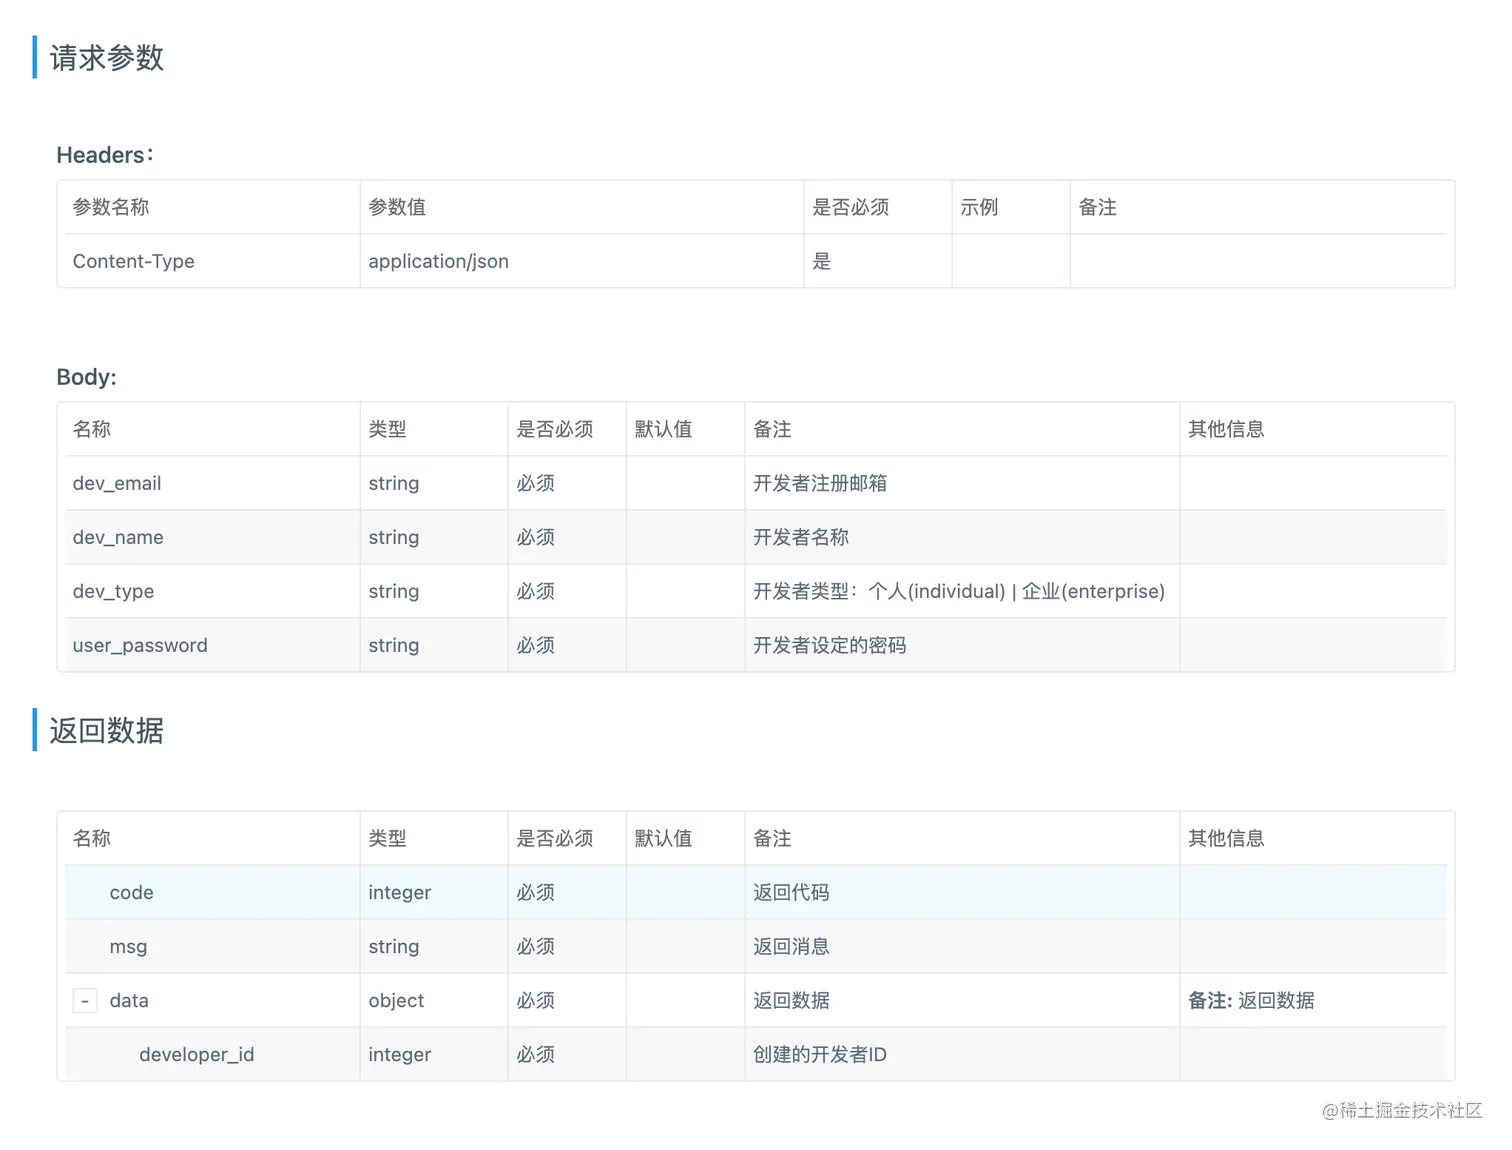Screen dimensions: 1512x1150
Task: Click the msg row in response table
Action: click(756, 947)
